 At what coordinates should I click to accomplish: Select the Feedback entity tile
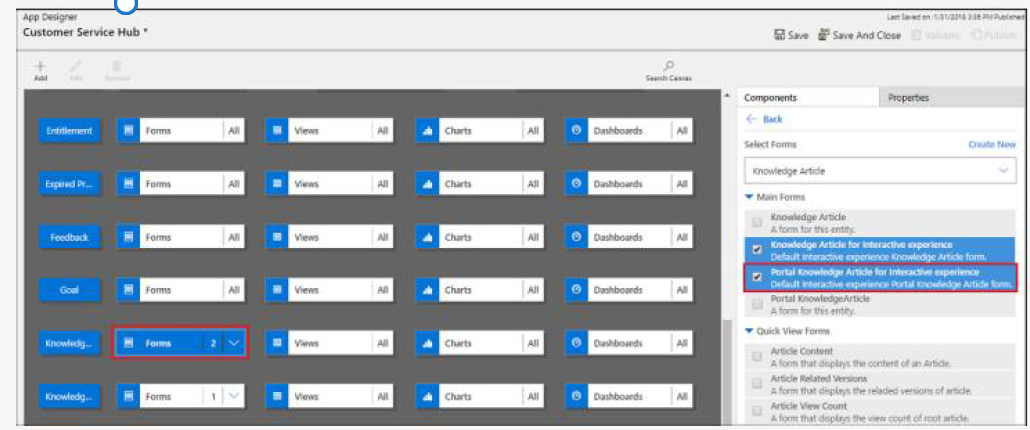tap(70, 237)
